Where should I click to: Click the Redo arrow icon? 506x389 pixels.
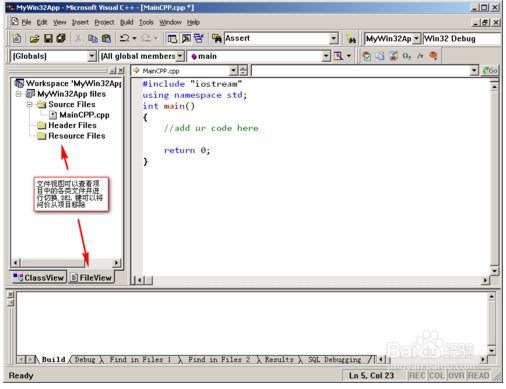[x=146, y=39]
